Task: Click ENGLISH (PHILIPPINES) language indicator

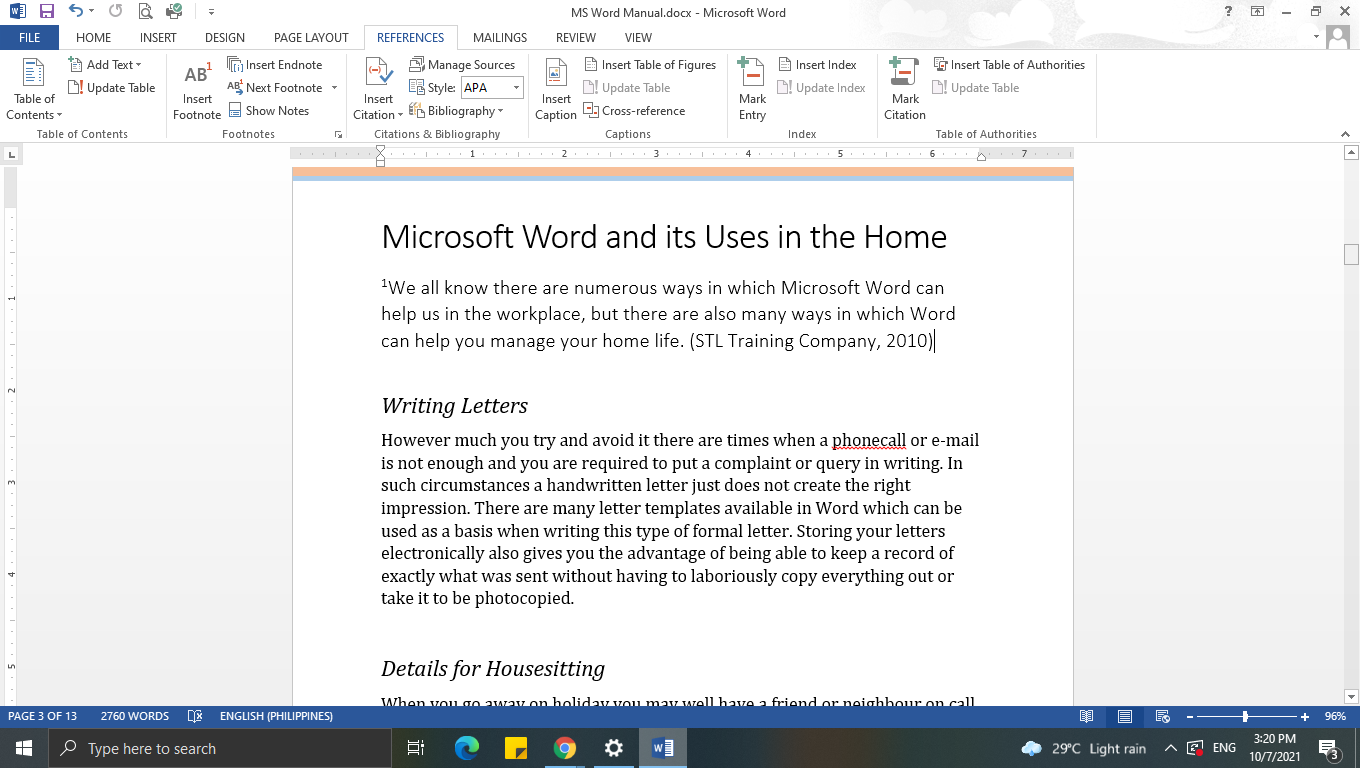Action: [x=276, y=716]
